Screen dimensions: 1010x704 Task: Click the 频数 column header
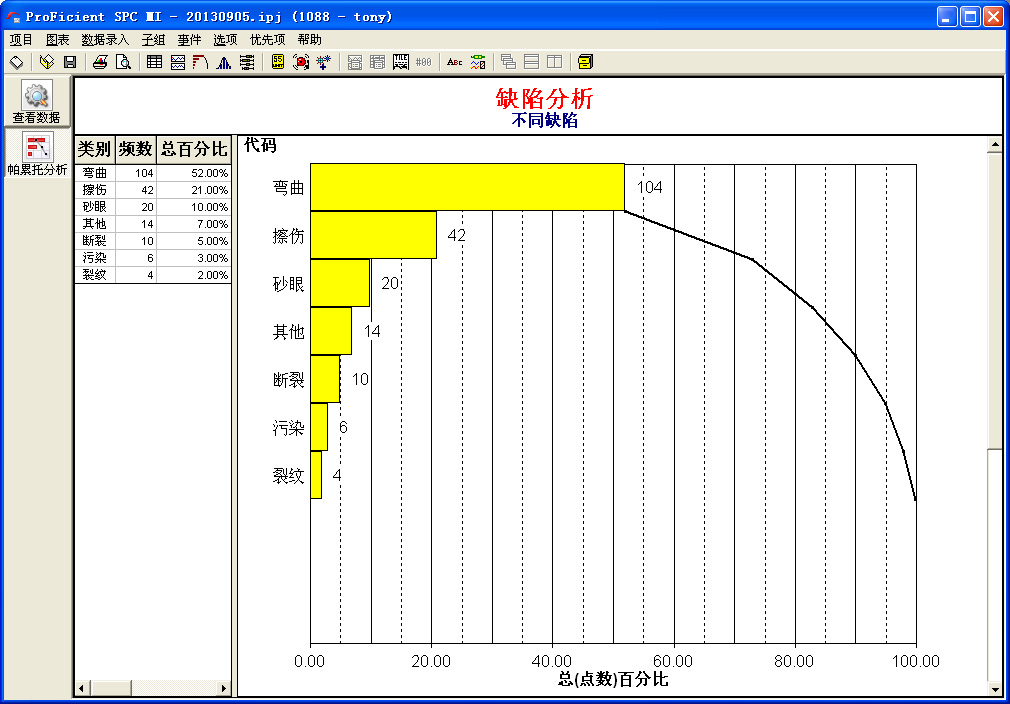pyautogui.click(x=135, y=149)
